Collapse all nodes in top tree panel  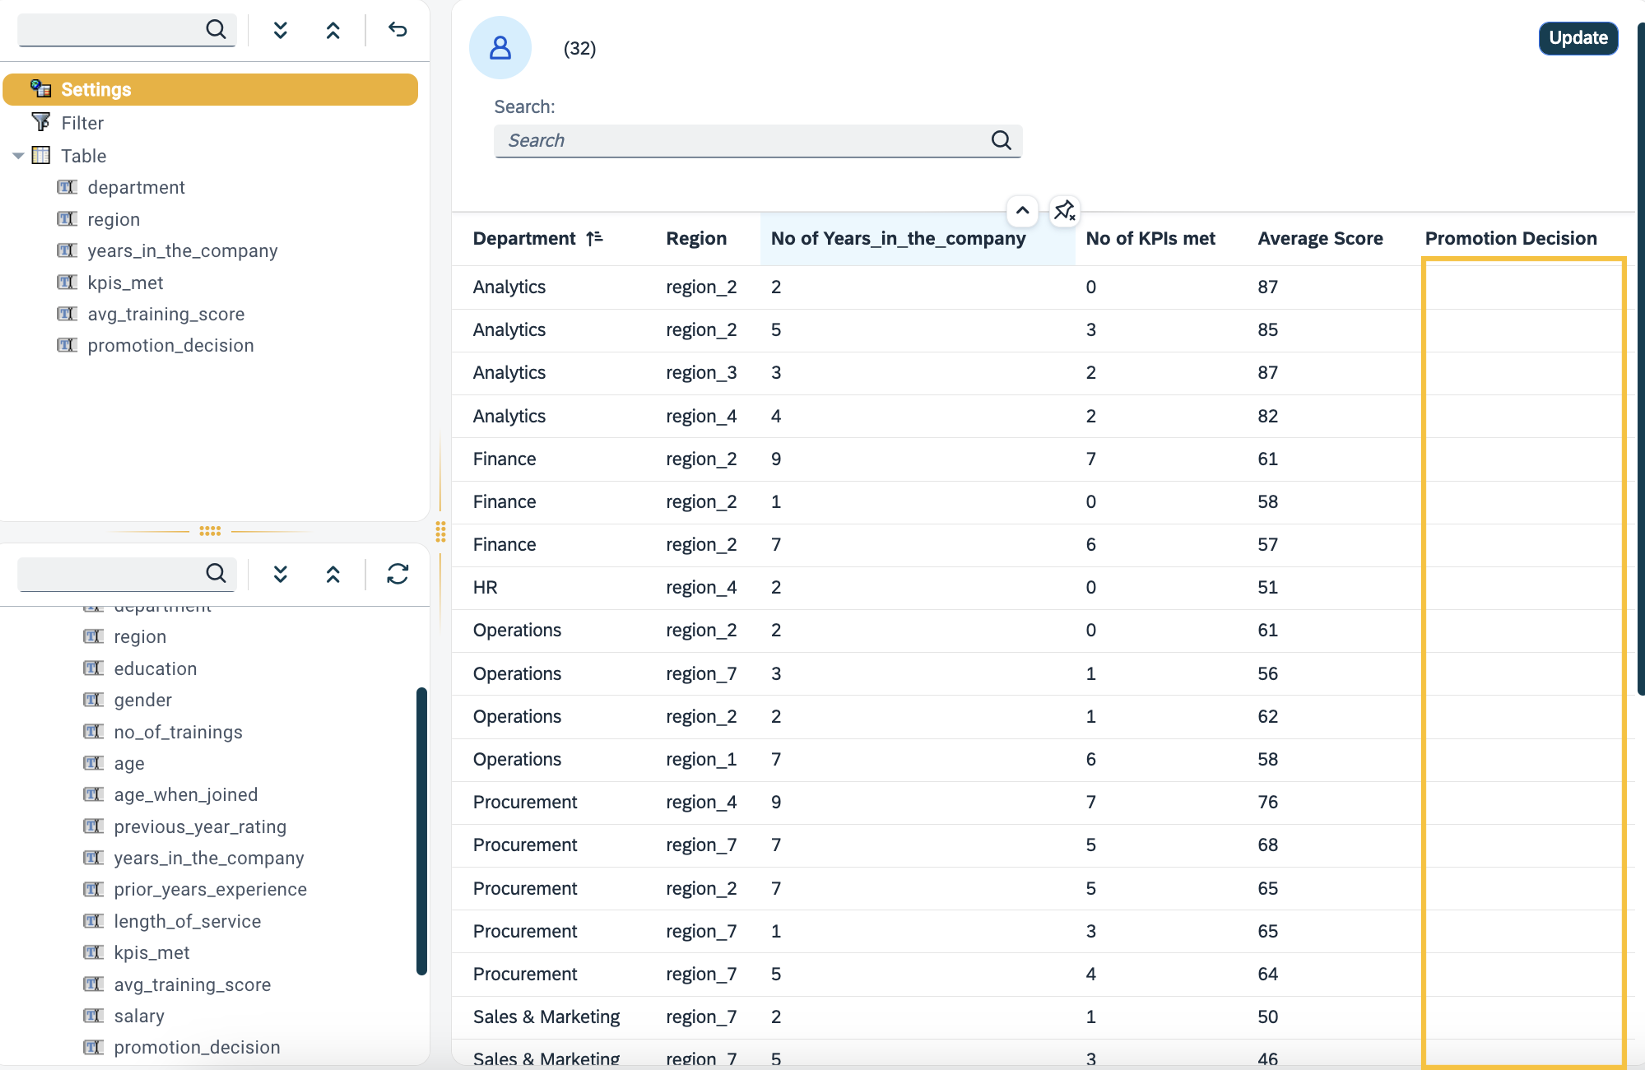(x=333, y=30)
